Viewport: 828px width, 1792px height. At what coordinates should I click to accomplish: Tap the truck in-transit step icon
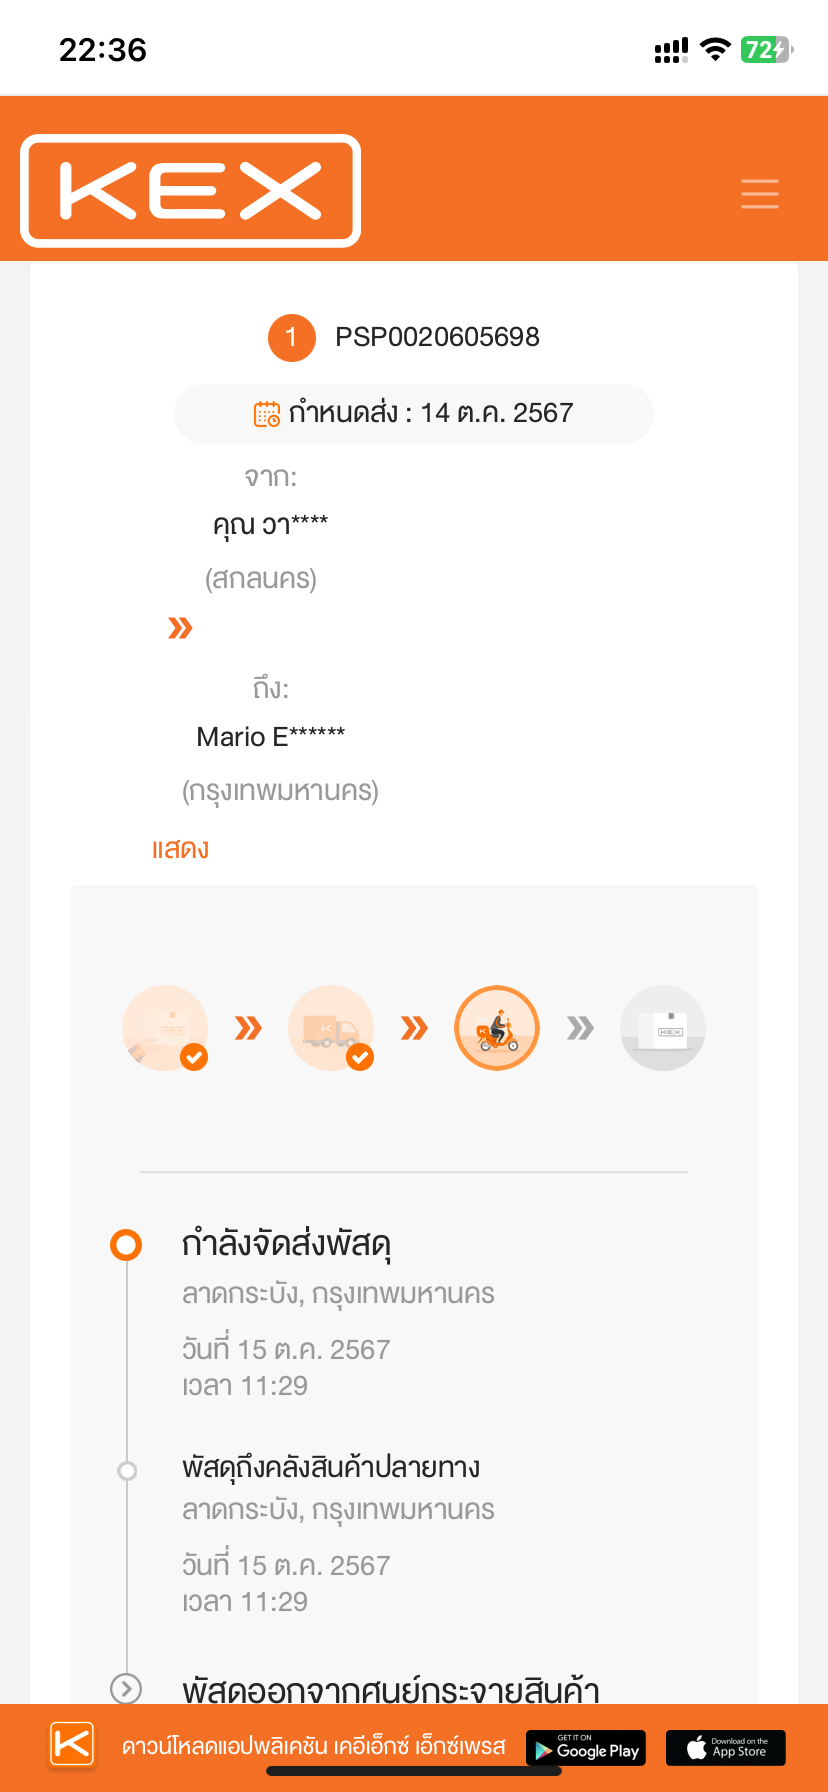click(x=331, y=1028)
